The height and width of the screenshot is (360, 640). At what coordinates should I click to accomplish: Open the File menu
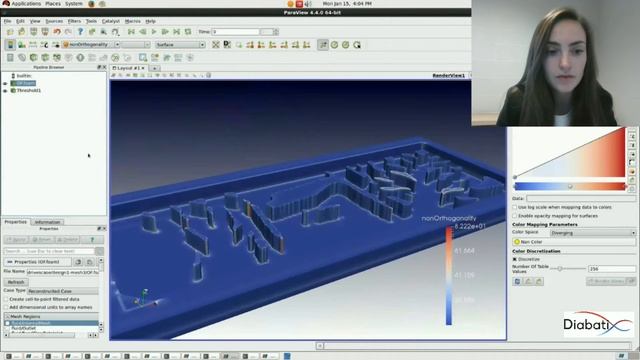coord(7,21)
